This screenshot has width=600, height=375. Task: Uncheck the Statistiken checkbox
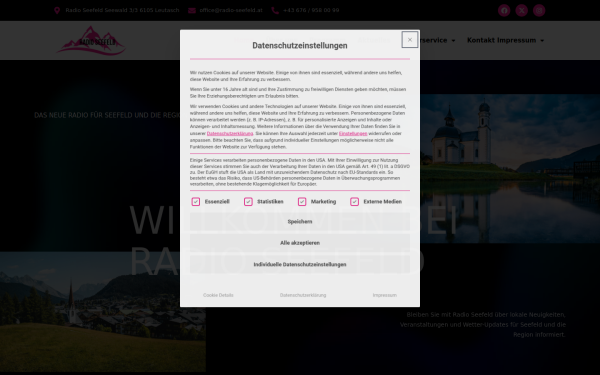248,202
